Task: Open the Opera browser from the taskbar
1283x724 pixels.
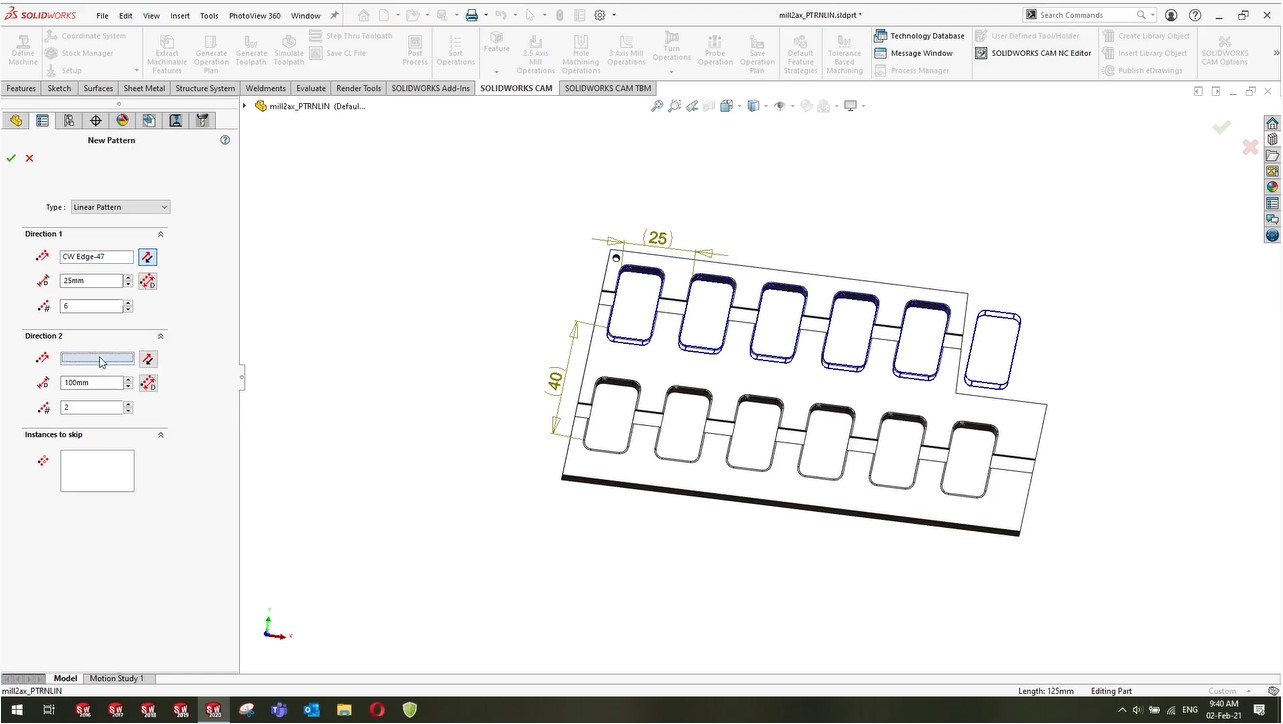Action: click(x=377, y=710)
